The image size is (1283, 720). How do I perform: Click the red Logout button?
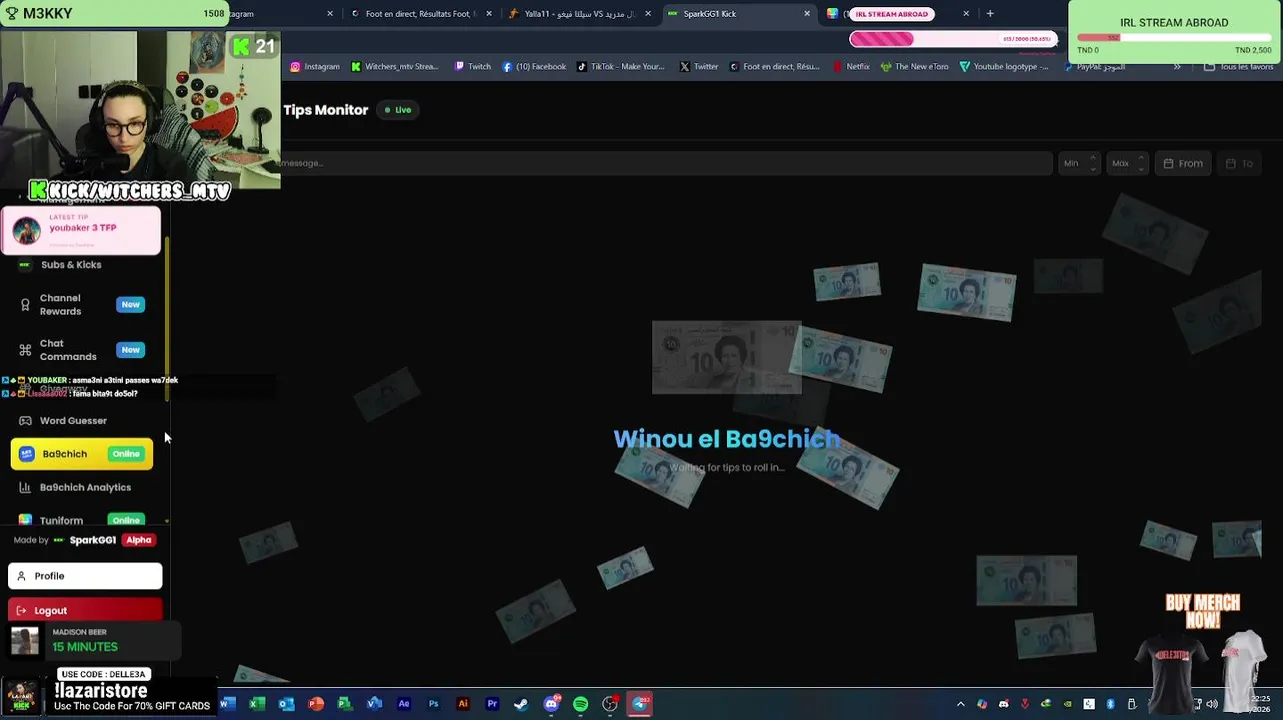[85, 610]
